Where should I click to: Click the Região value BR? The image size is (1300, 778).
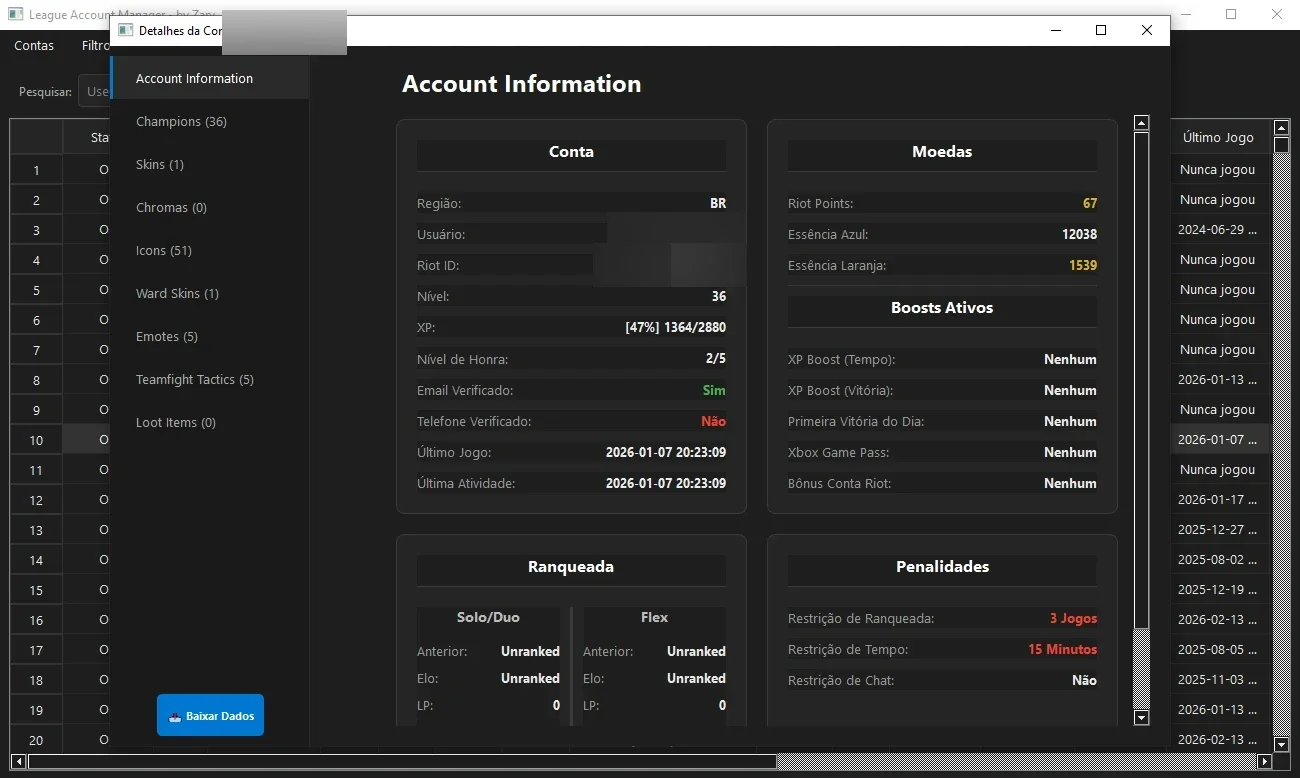point(718,203)
